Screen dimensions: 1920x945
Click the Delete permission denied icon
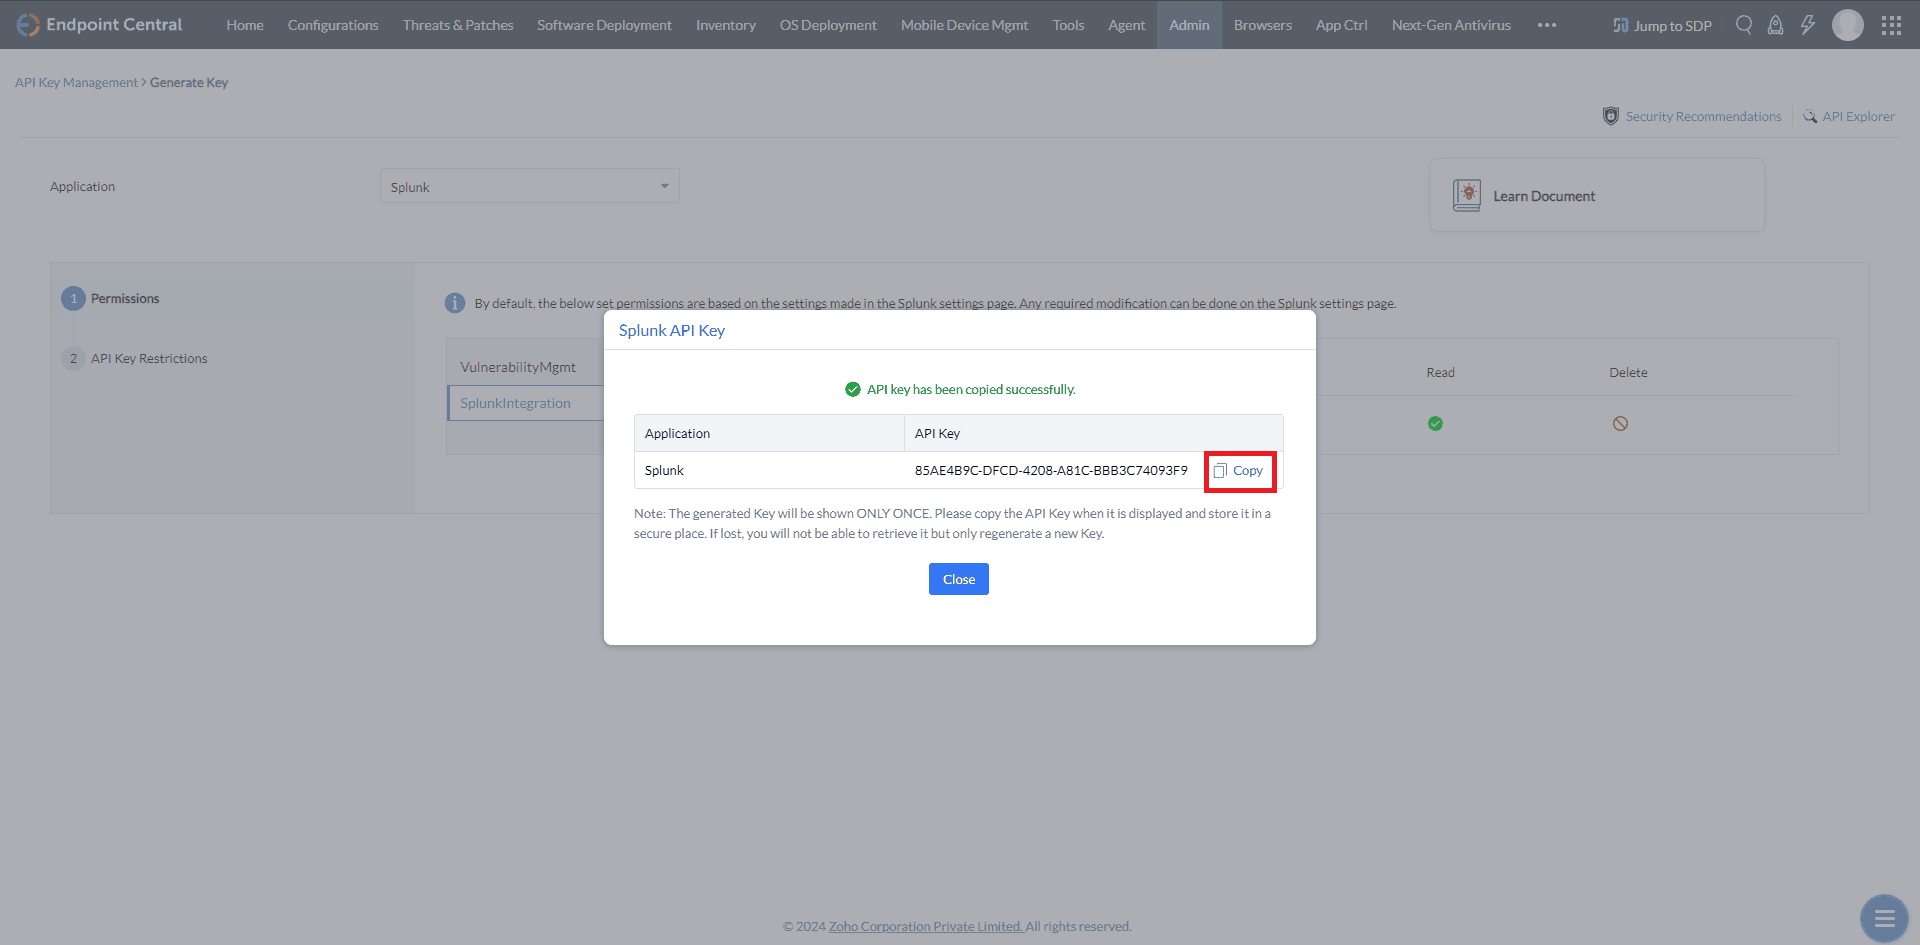[1620, 424]
